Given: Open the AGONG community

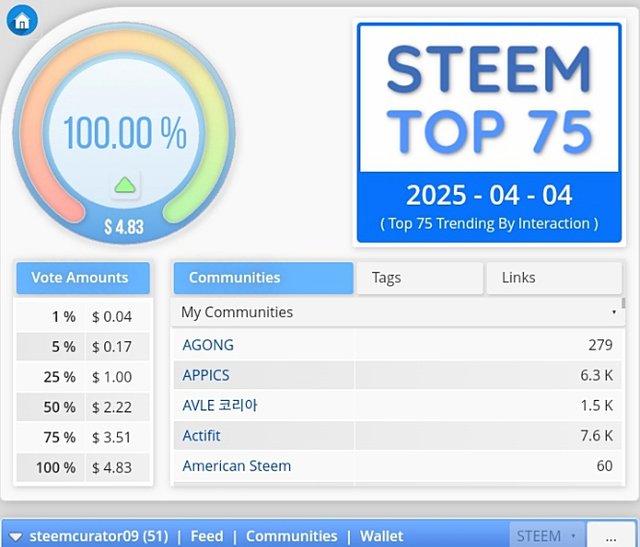Looking at the screenshot, I should (x=208, y=345).
